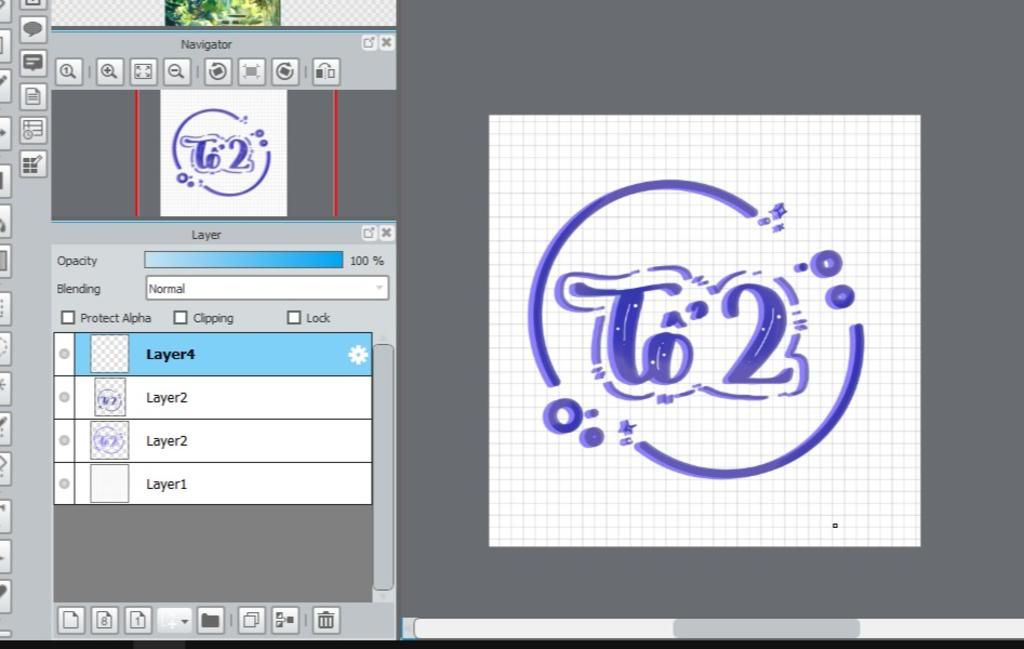Rotate canvas left in Navigator
This screenshot has height=649, width=1024.
click(x=218, y=71)
